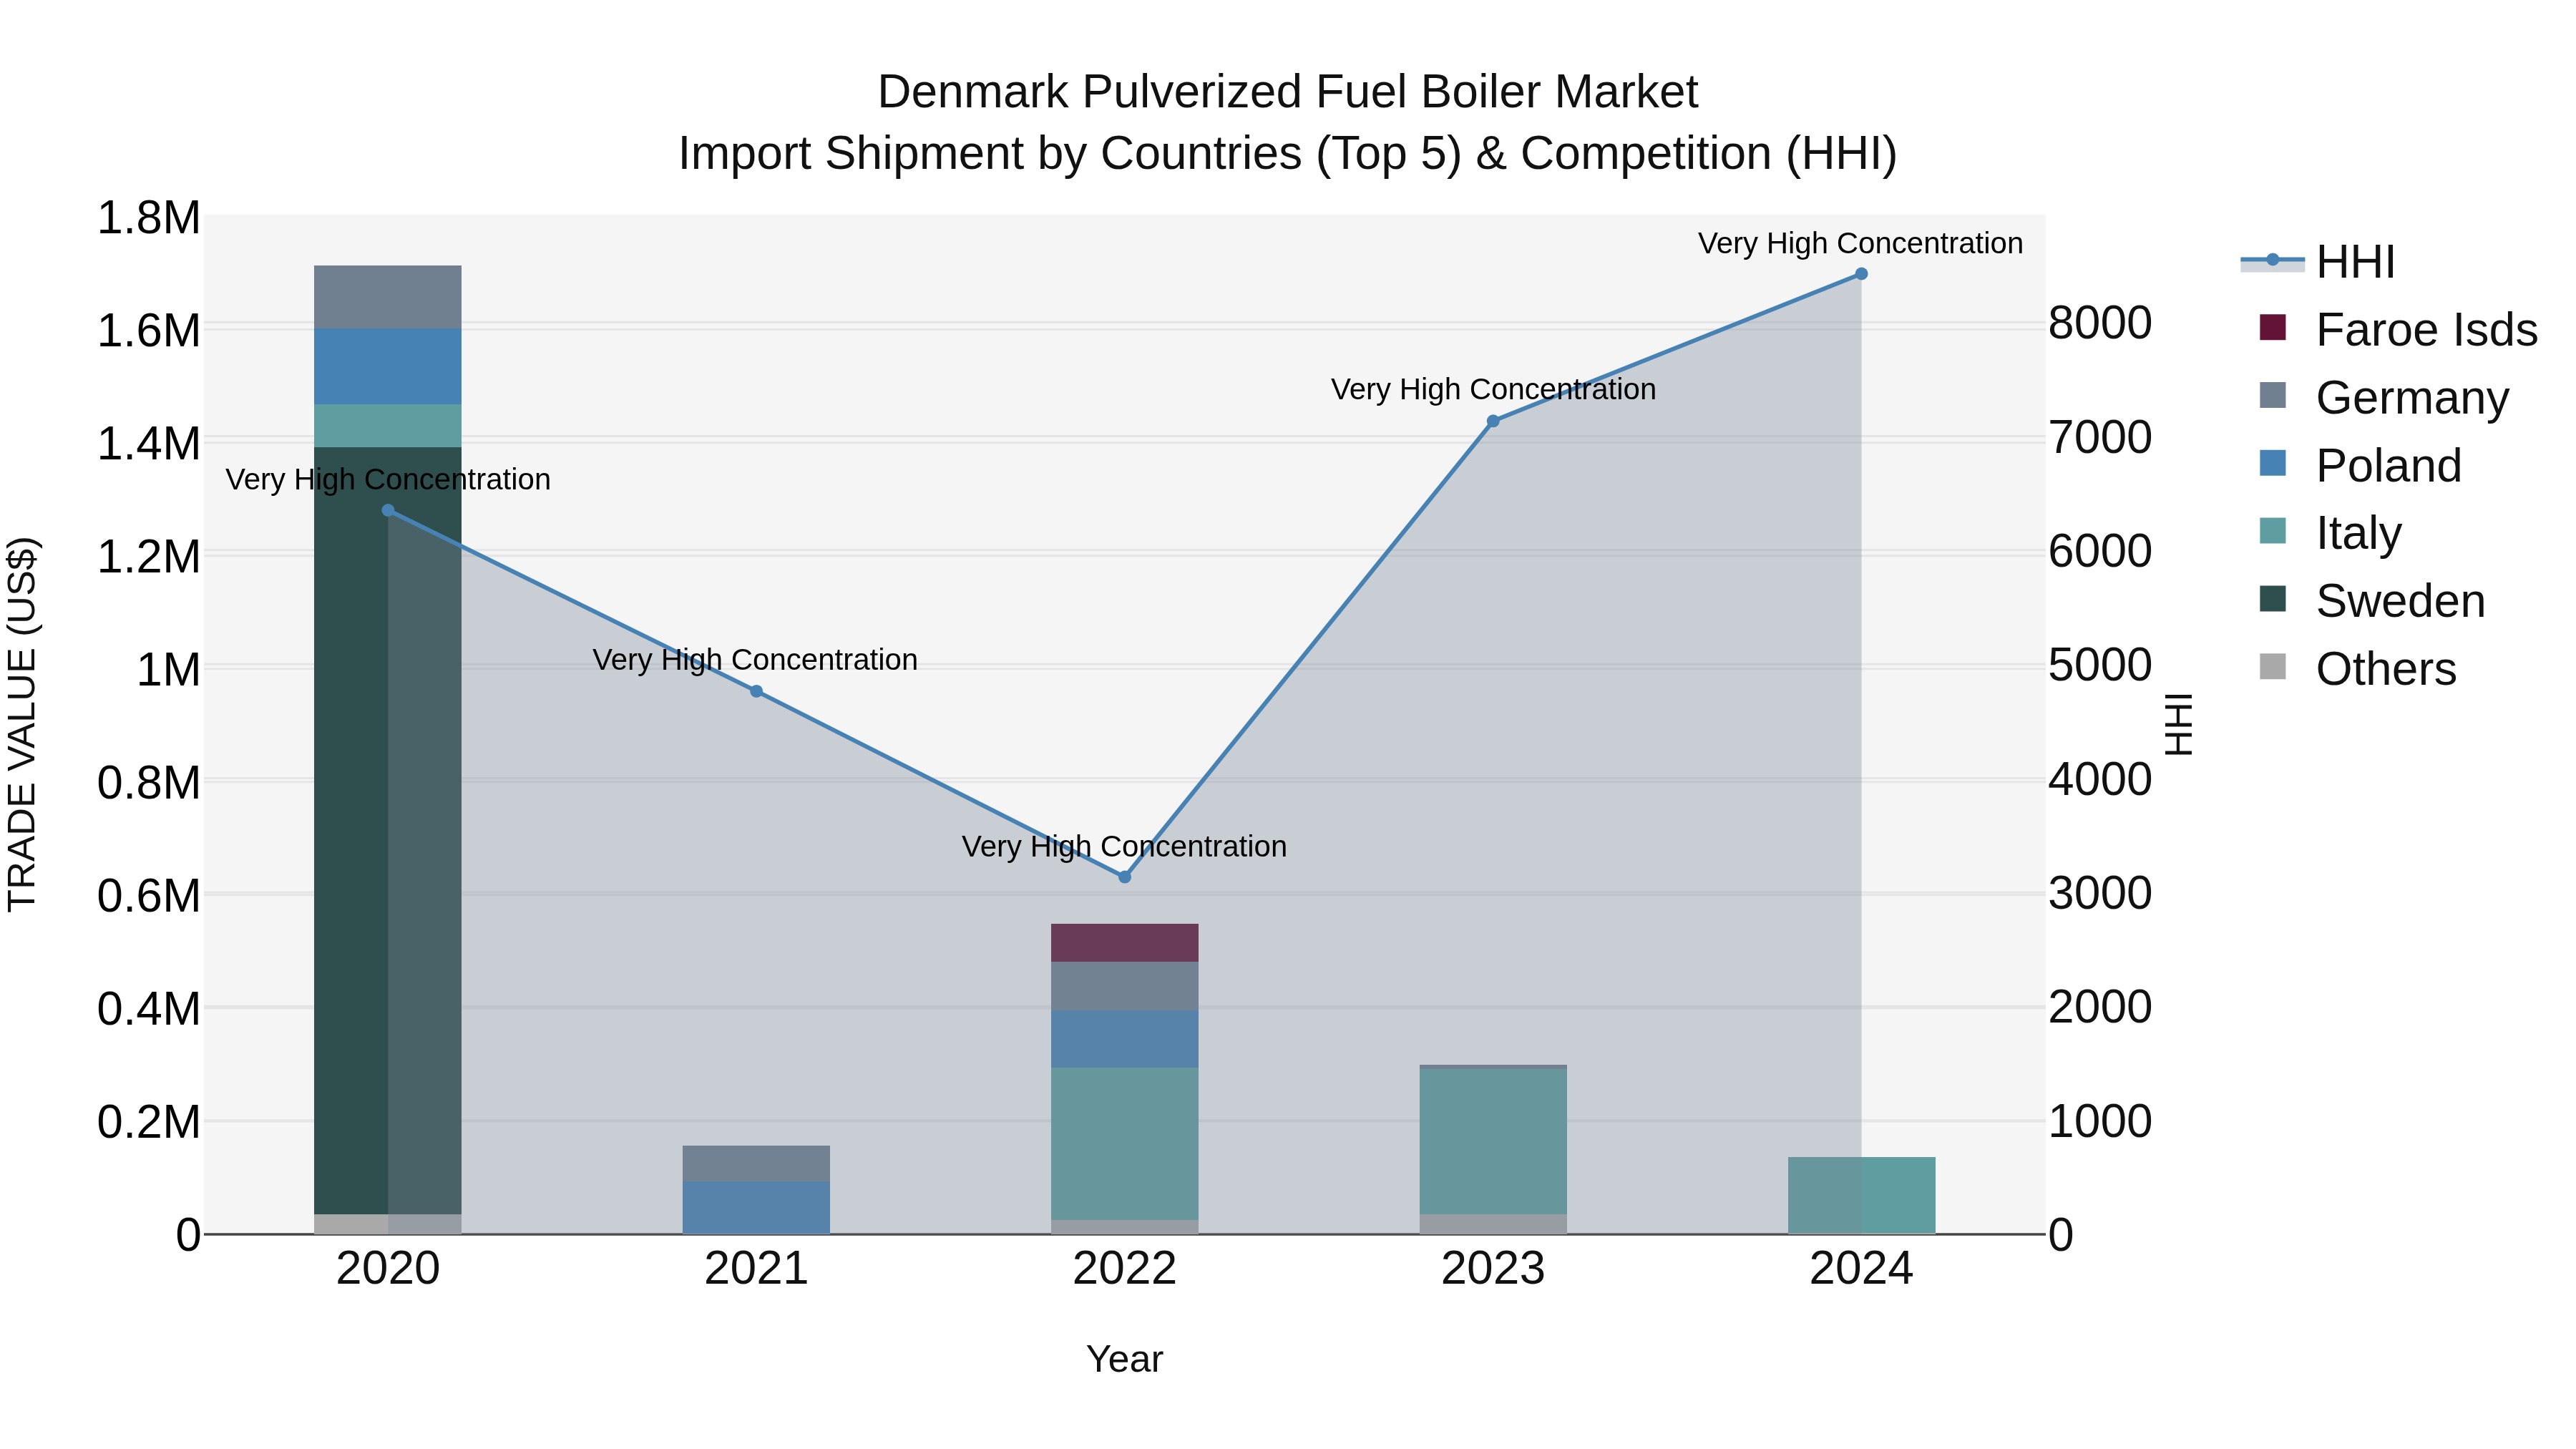
Task: Select the Germany segment atop the 2020 bar
Action: (x=388, y=297)
